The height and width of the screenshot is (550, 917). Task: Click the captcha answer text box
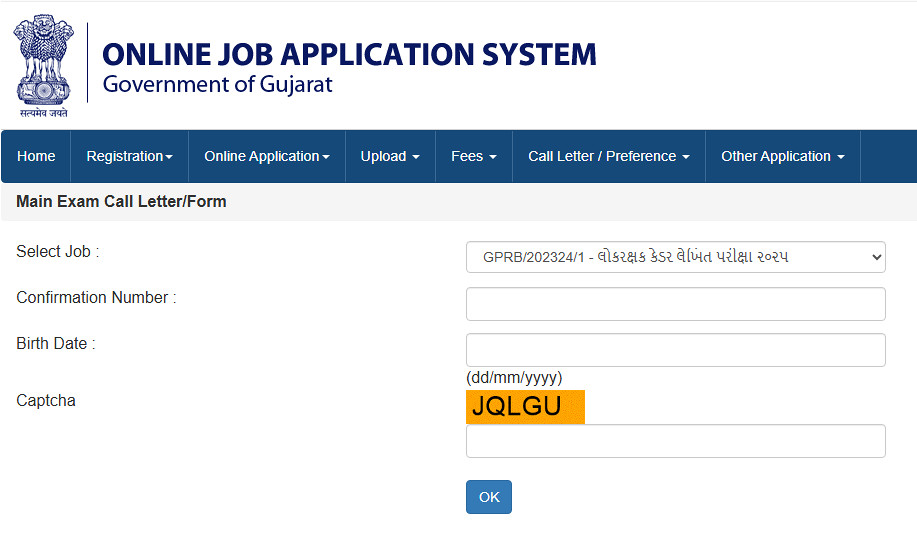675,441
